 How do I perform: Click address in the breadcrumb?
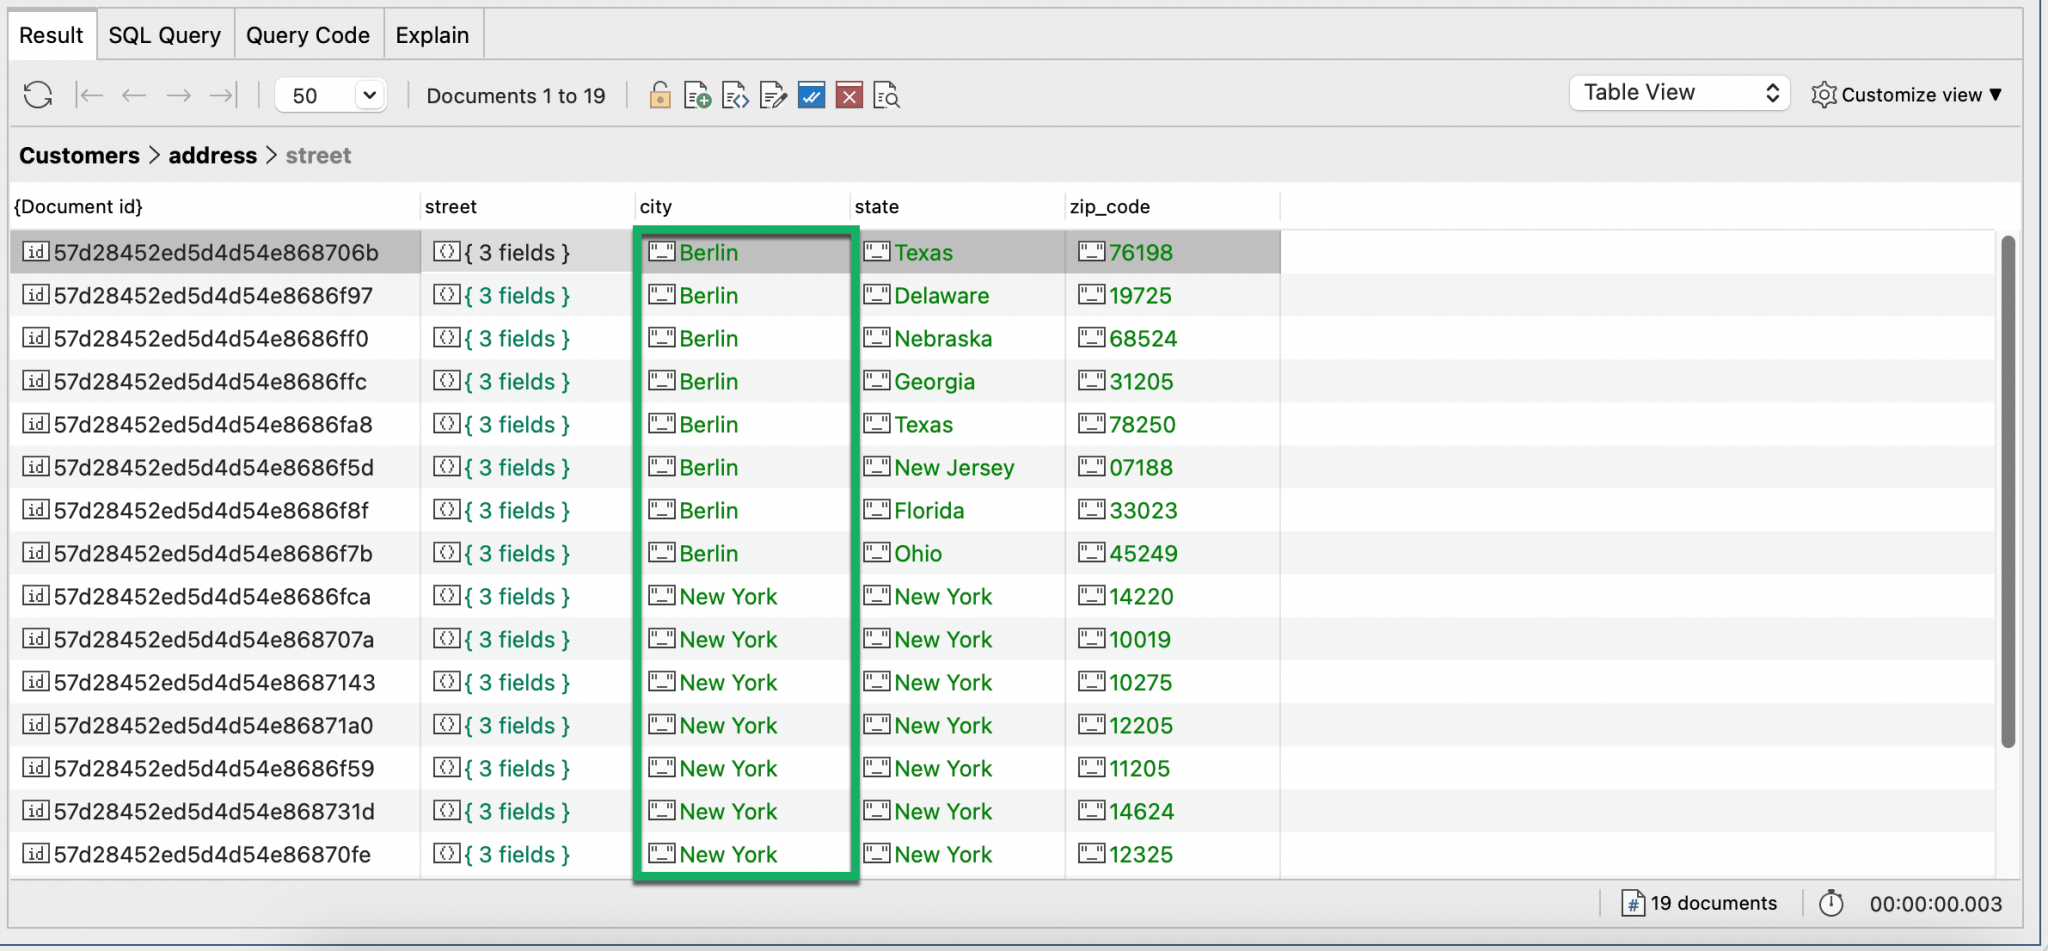tap(213, 155)
